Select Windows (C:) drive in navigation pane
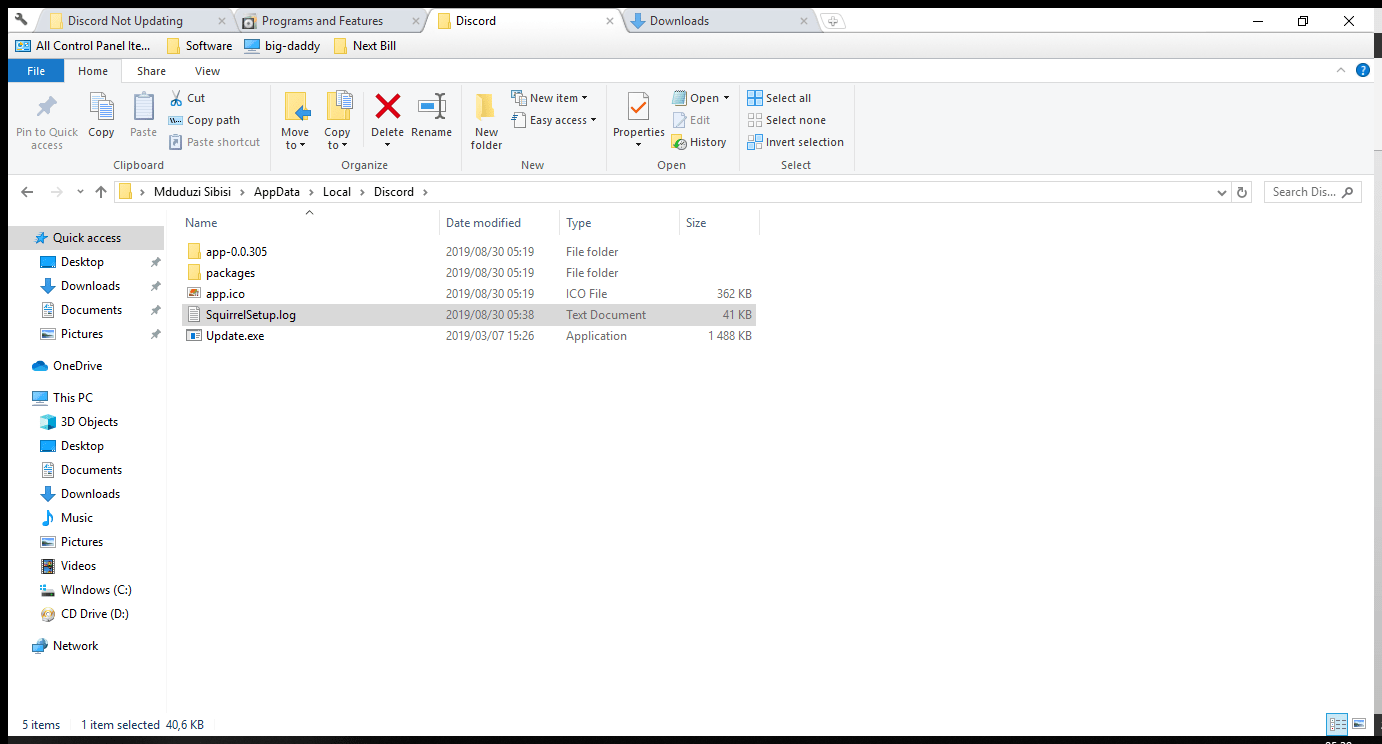This screenshot has height=744, width=1382. (x=96, y=590)
